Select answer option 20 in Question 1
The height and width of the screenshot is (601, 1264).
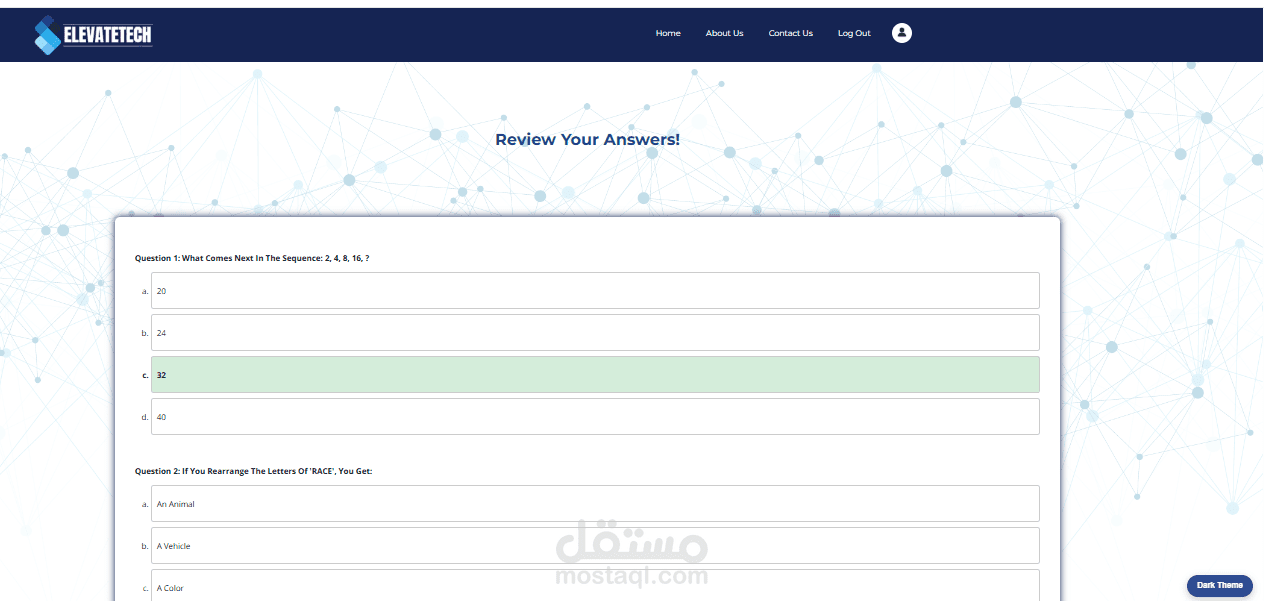pos(595,291)
